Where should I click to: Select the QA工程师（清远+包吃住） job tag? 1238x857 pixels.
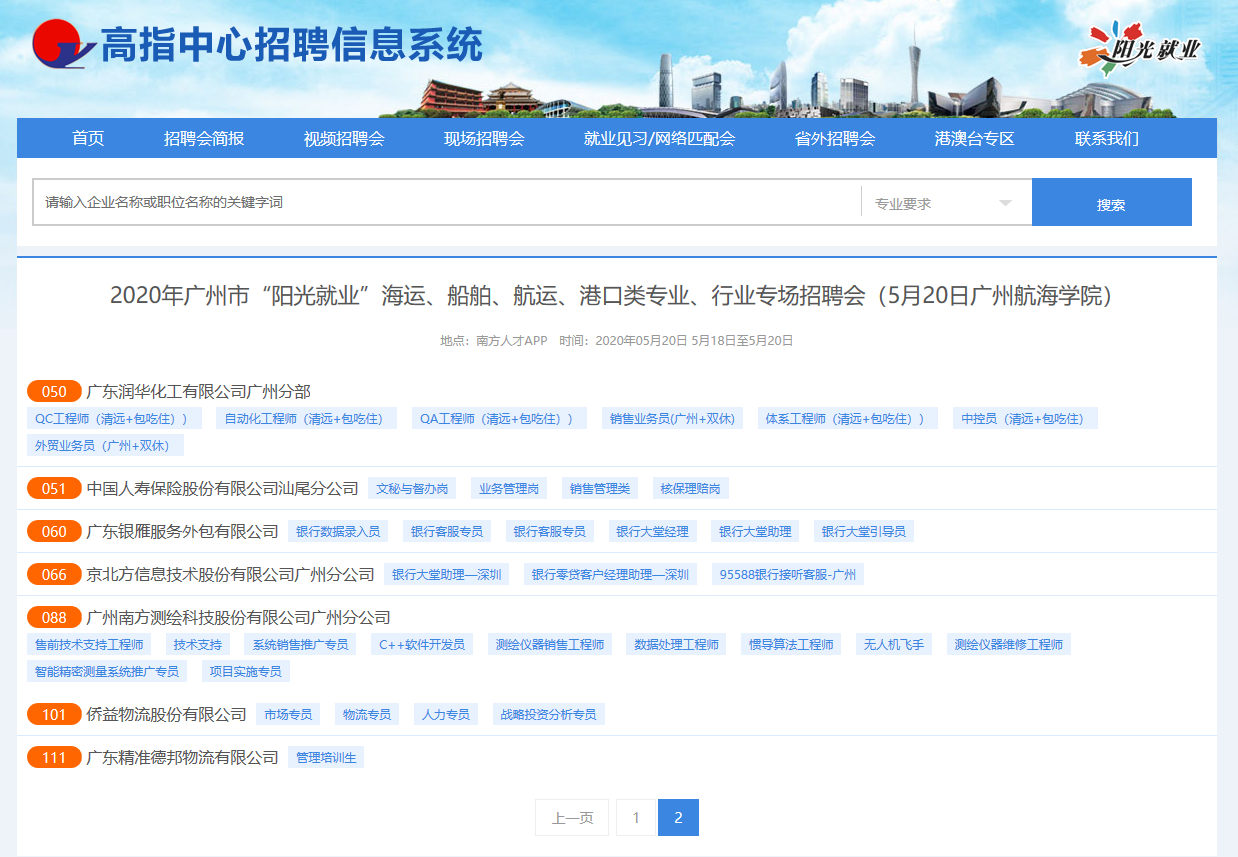[x=499, y=418]
